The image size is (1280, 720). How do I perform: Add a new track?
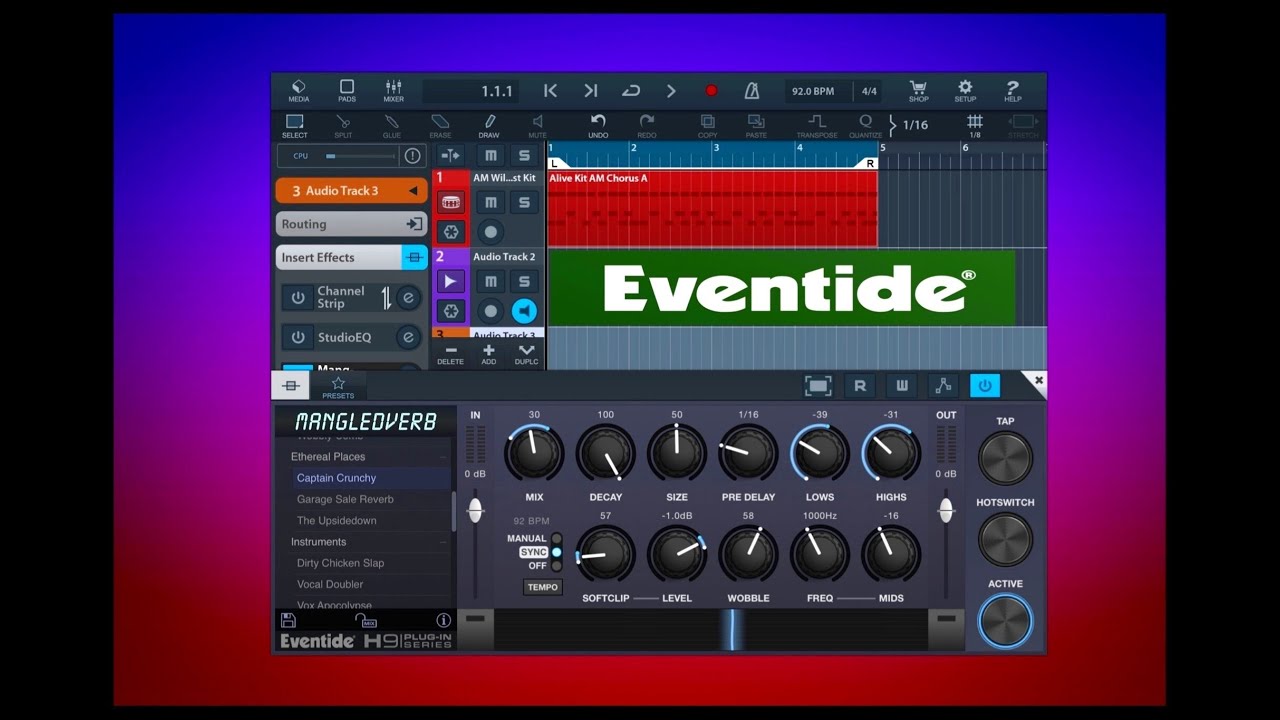[488, 354]
